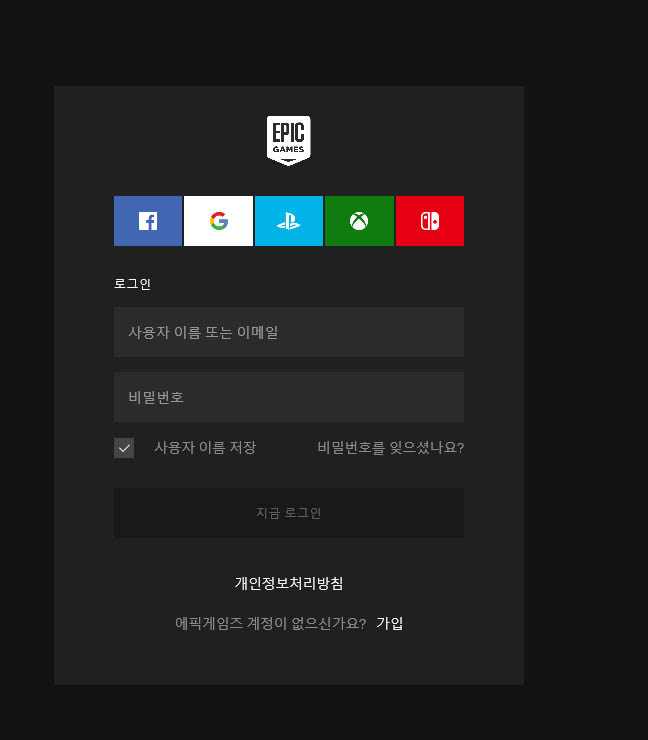Screen dimensions: 648x740
Task: Sign in with the Facebook icon
Action: click(x=148, y=221)
